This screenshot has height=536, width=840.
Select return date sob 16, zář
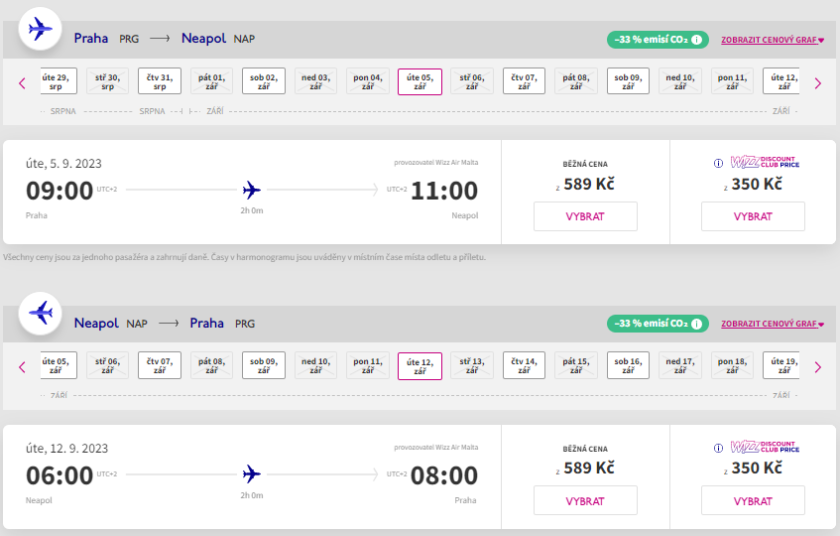(x=628, y=366)
